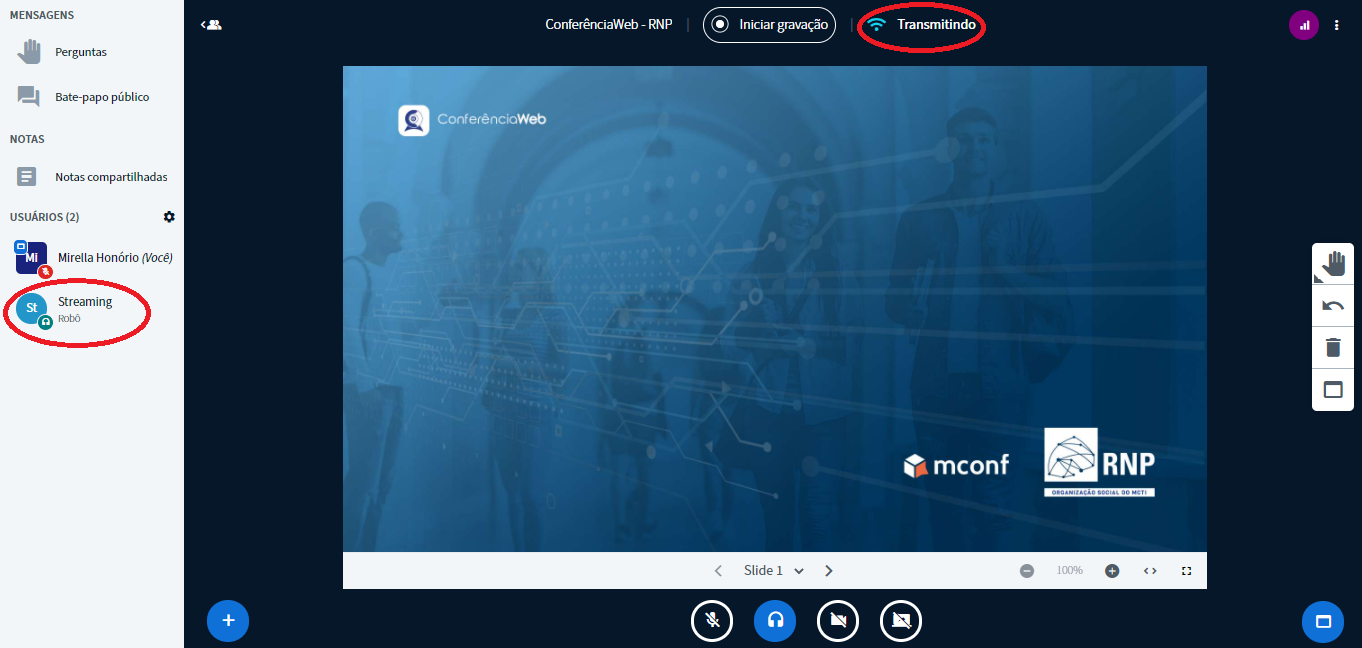
Task: Open the three-dot options menu
Action: 1337,25
